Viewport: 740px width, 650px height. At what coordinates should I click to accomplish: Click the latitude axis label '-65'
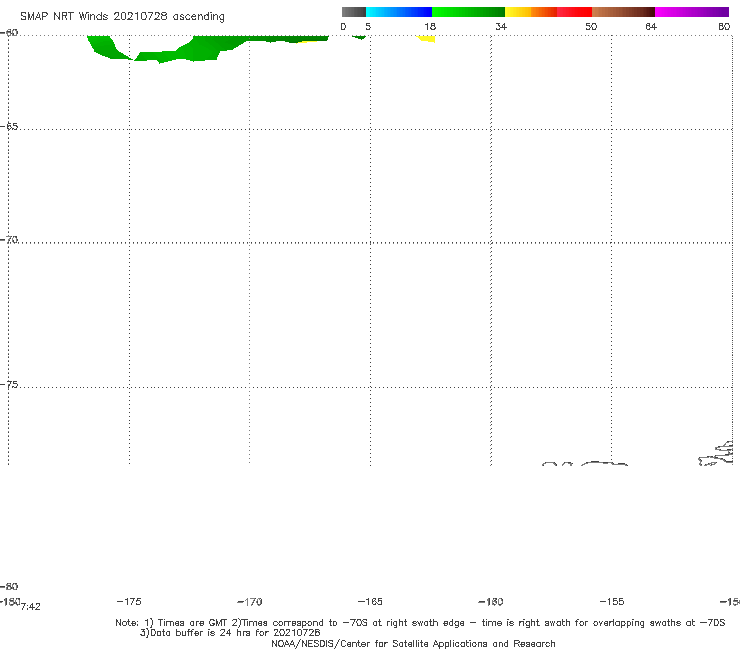[9, 127]
